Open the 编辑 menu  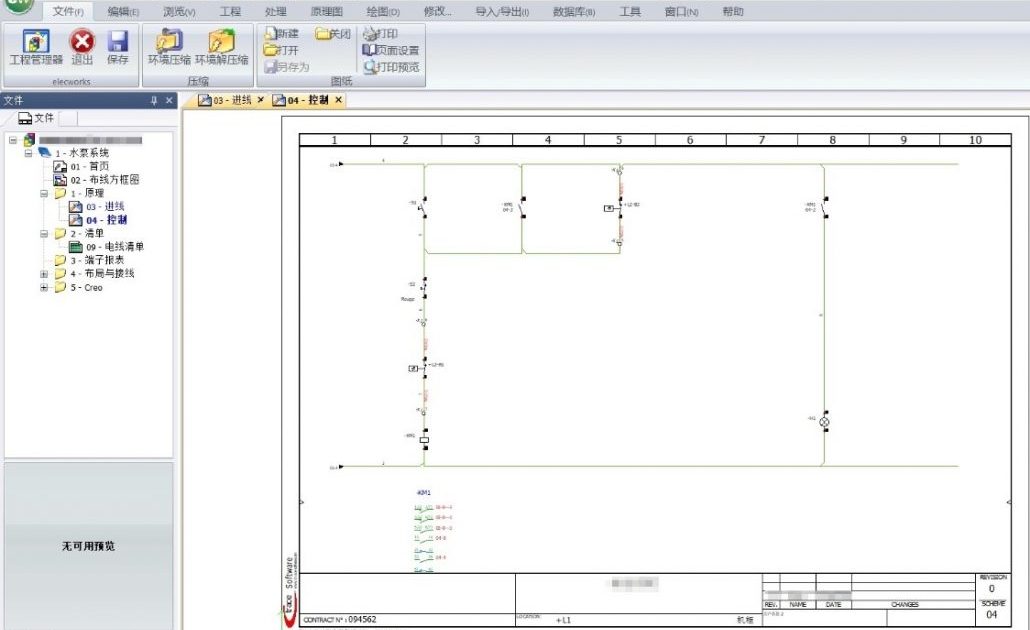coord(123,11)
